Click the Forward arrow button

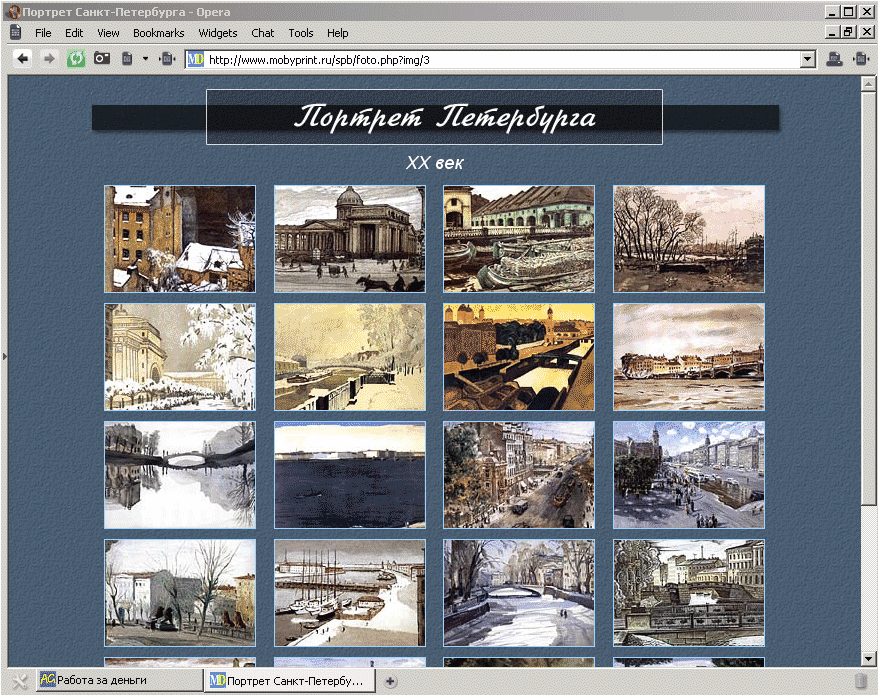(49, 58)
